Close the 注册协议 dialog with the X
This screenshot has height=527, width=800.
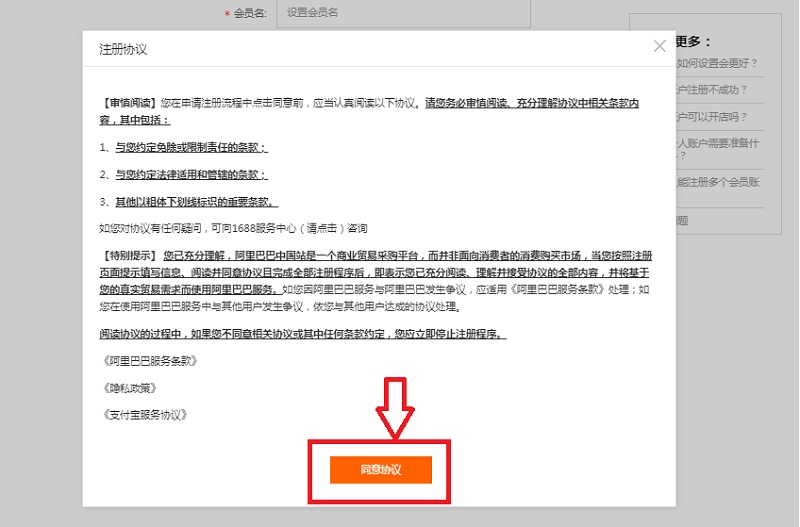point(659,46)
